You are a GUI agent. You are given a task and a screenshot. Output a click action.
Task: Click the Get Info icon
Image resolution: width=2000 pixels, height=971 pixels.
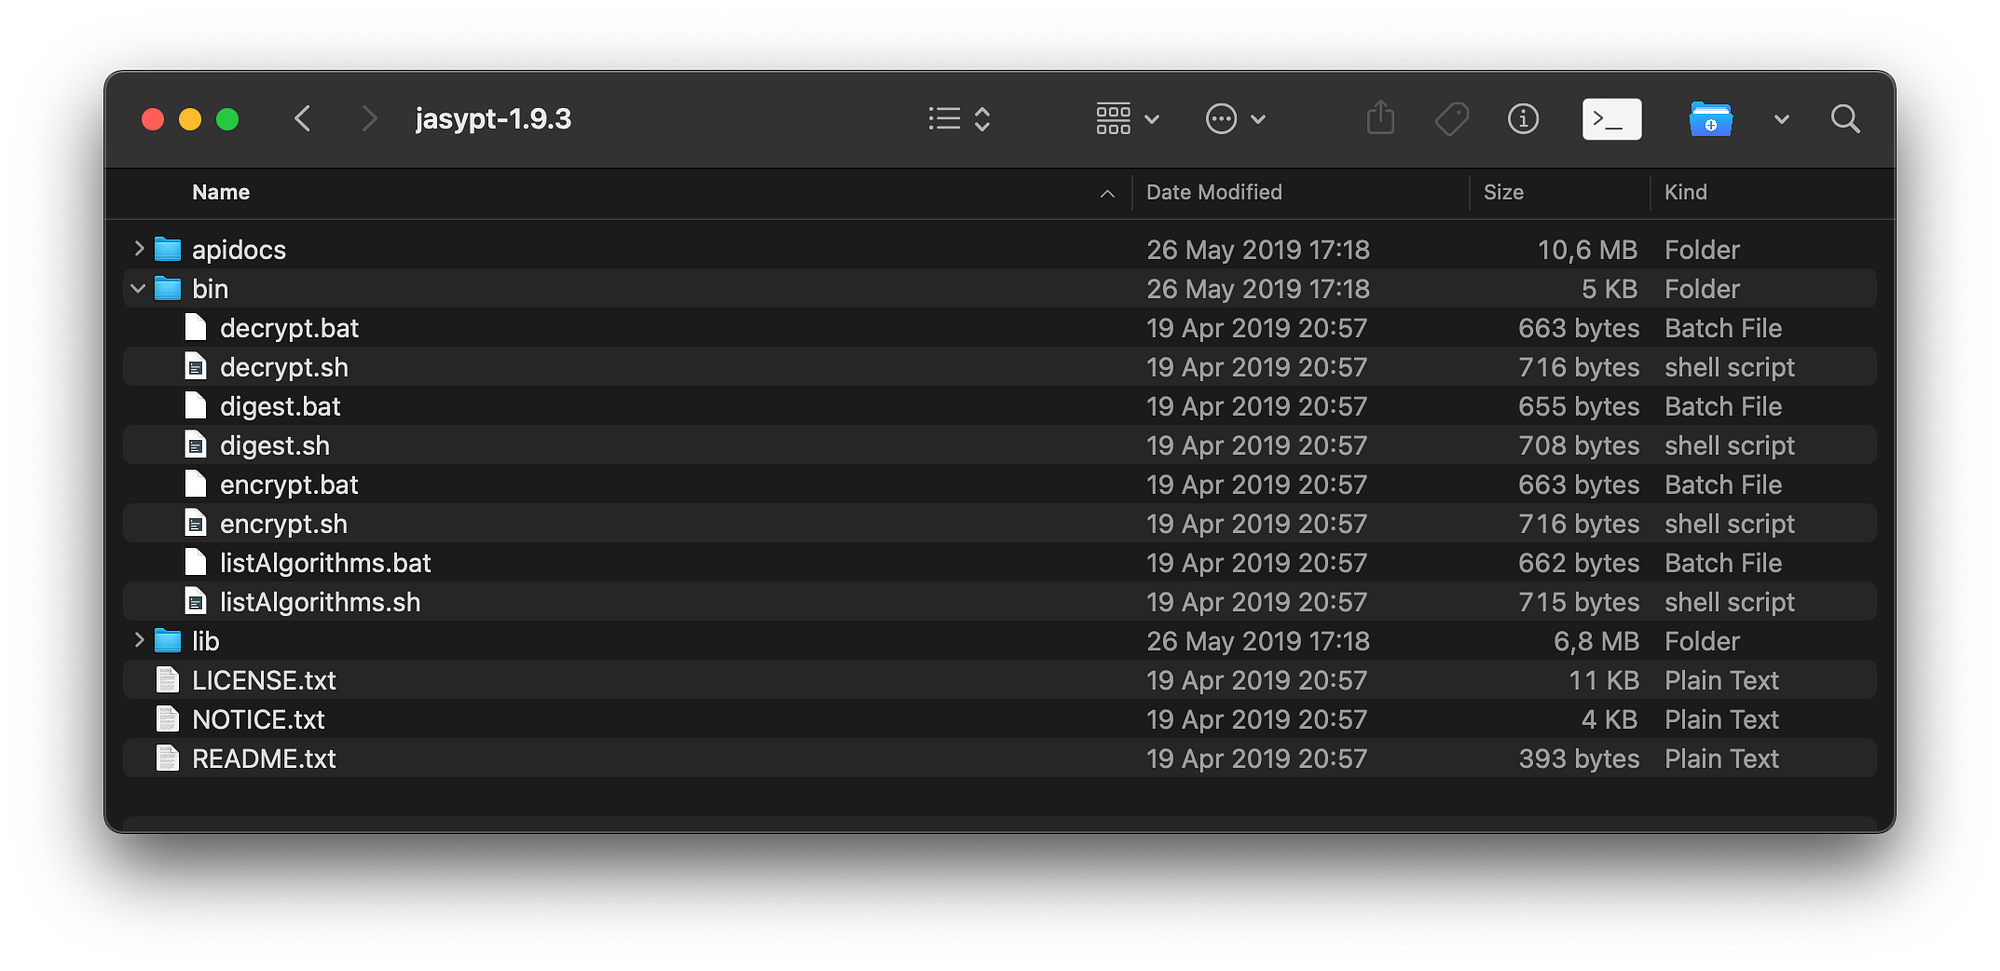[x=1523, y=119]
